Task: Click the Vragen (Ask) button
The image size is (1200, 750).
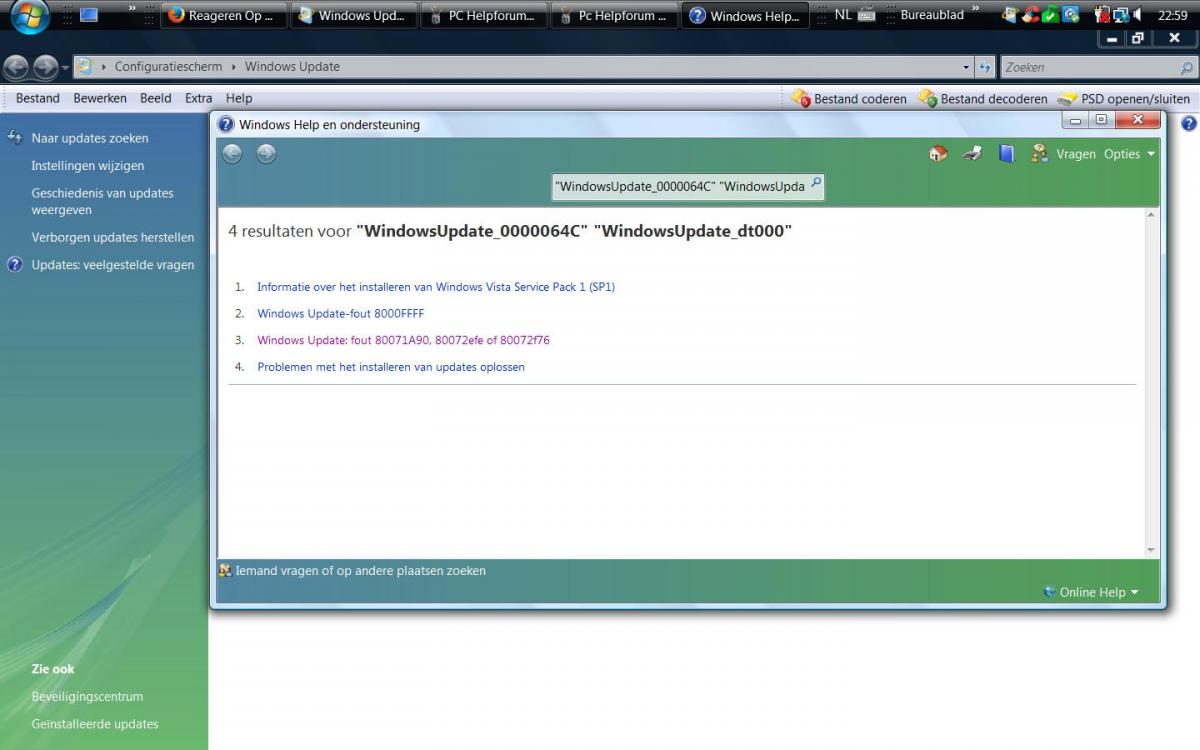Action: tap(1064, 154)
